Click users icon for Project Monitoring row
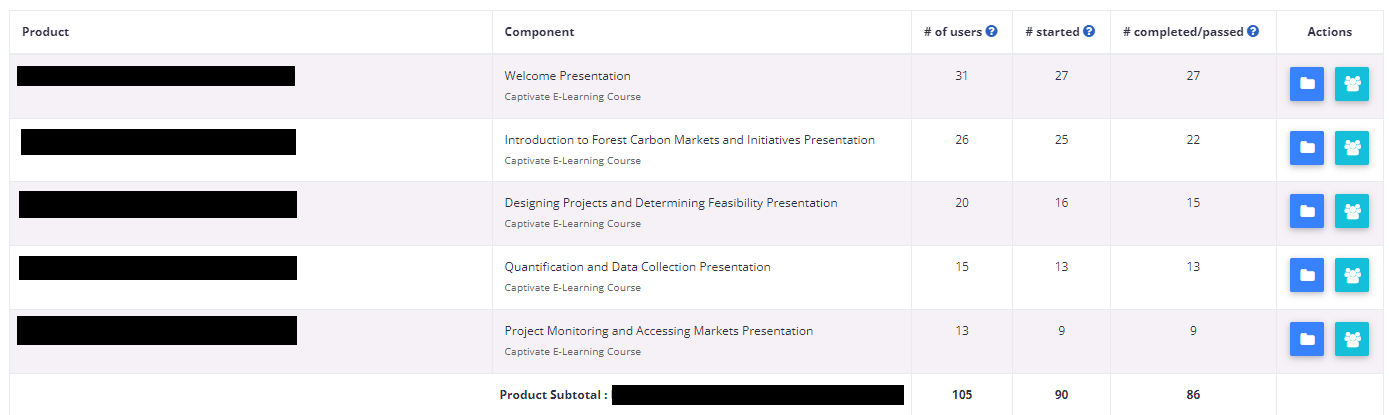The height and width of the screenshot is (415, 1389). click(x=1352, y=339)
